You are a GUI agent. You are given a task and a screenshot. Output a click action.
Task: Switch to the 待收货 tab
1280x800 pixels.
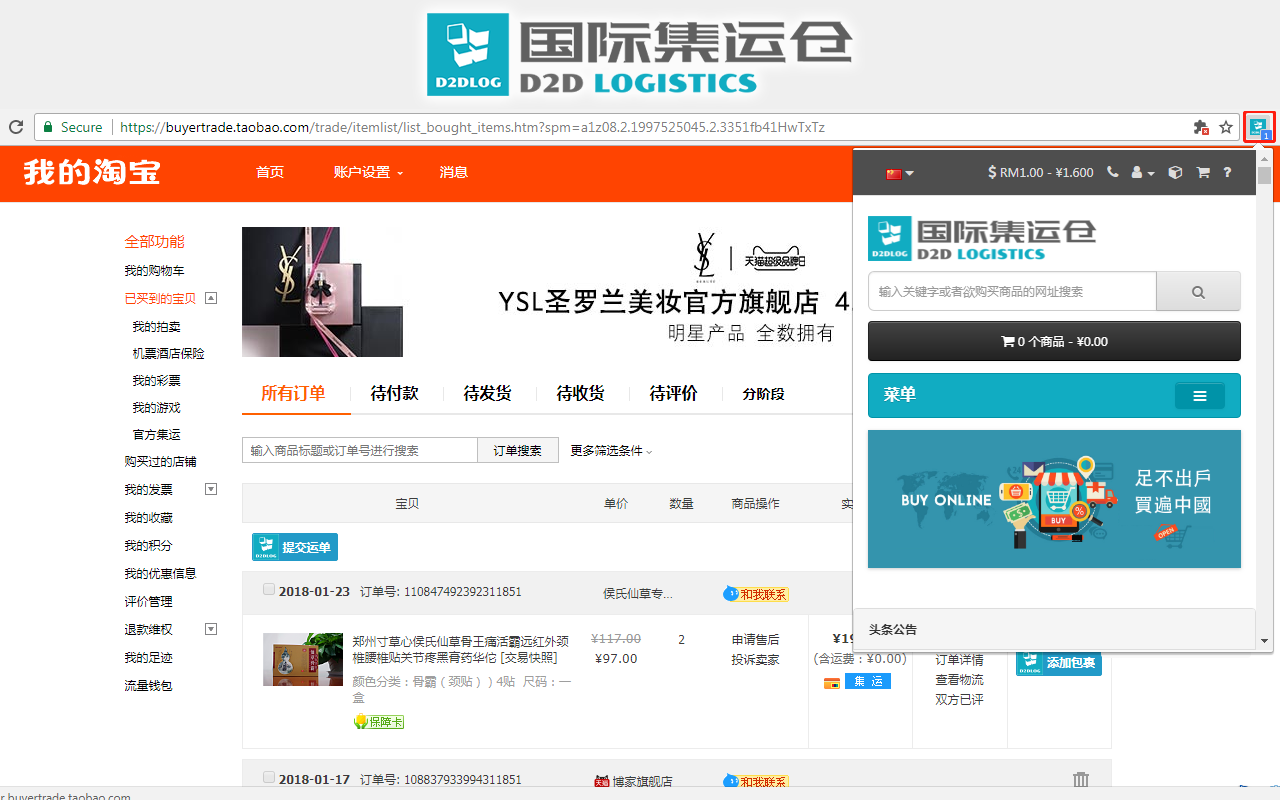tap(580, 393)
